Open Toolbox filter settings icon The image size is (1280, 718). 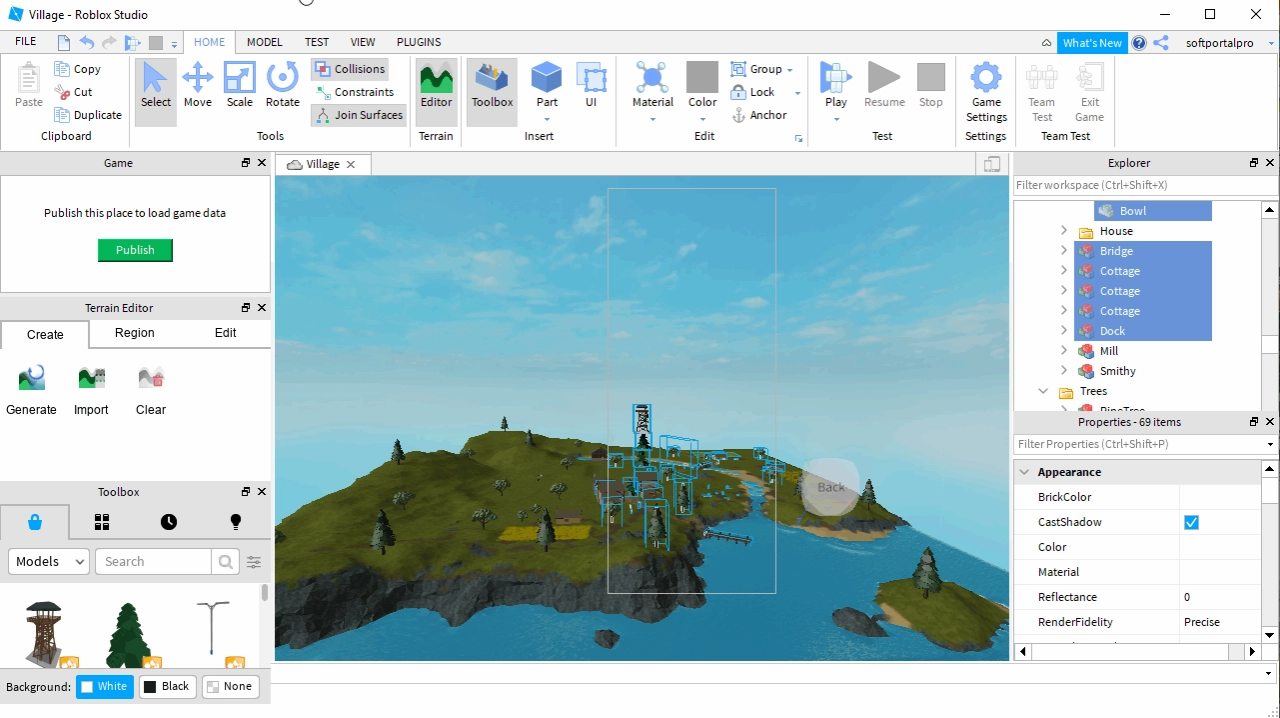(x=254, y=562)
